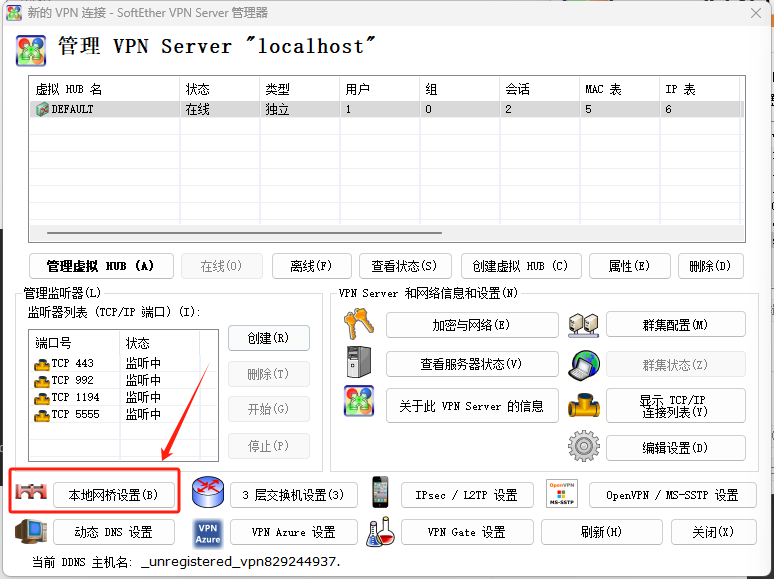
Task: Click the SoftEther app icon in the title bar
Action: [x=14, y=12]
